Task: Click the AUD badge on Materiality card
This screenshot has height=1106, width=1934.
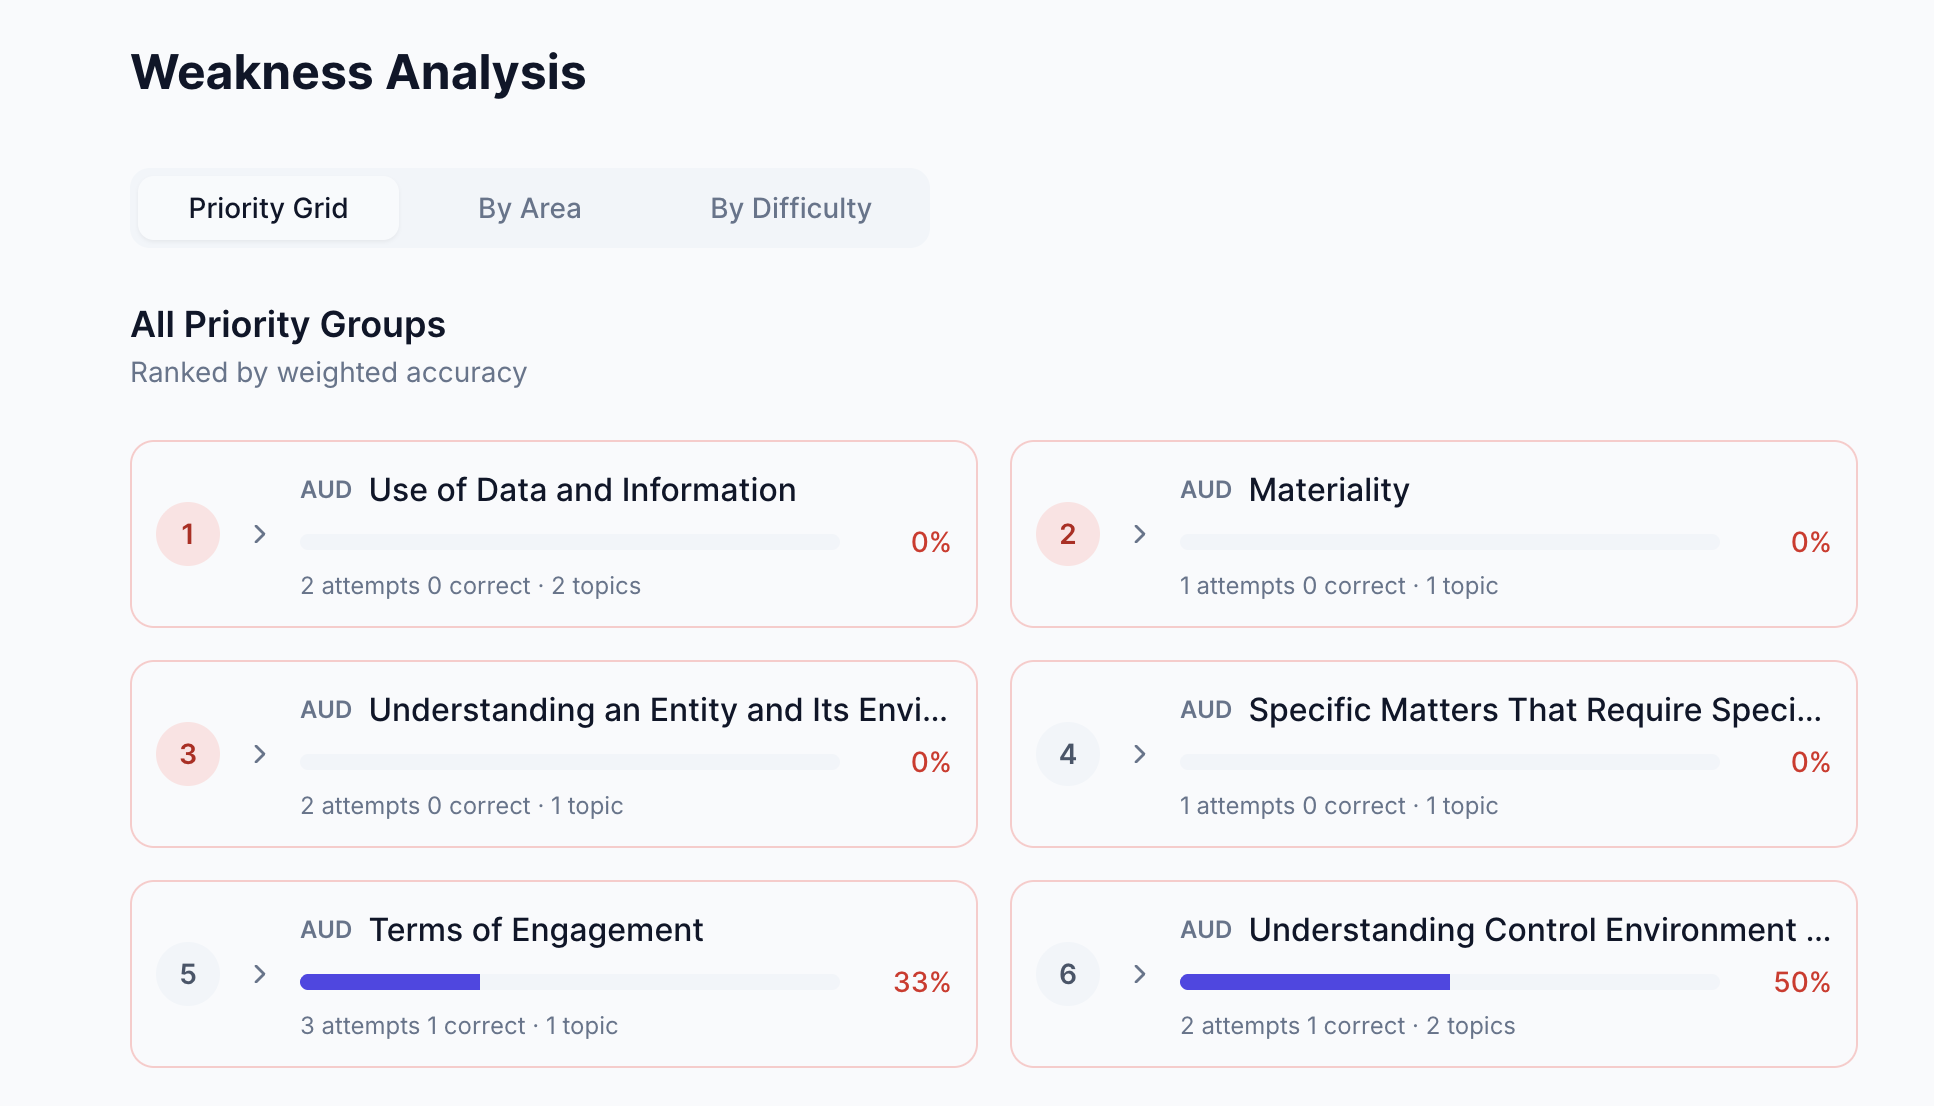Action: (1205, 490)
